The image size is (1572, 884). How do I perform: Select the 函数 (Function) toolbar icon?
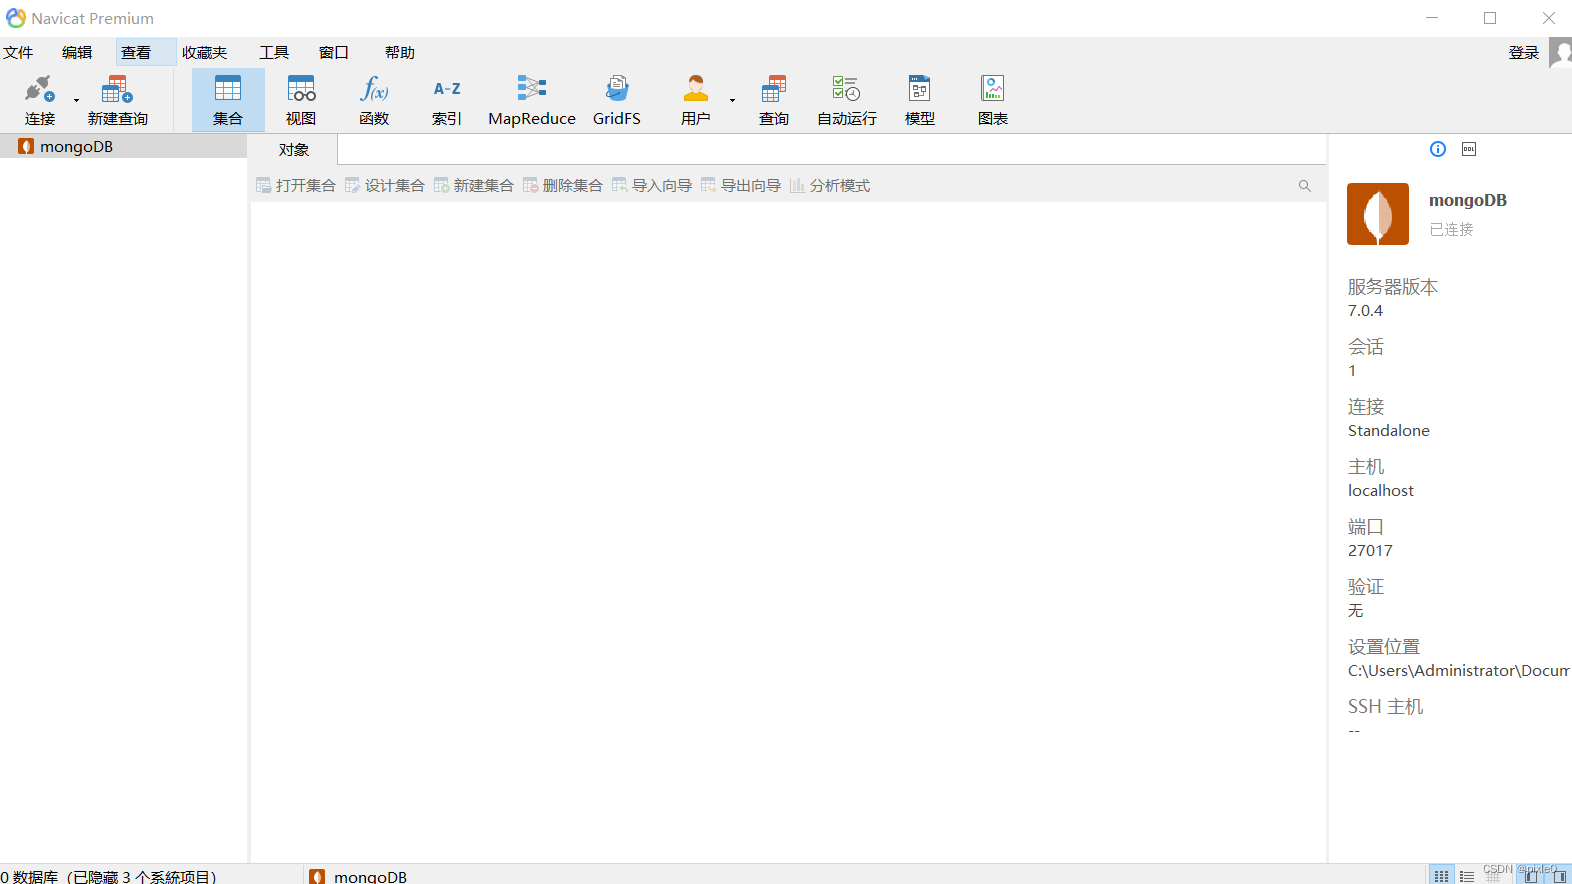coord(374,100)
